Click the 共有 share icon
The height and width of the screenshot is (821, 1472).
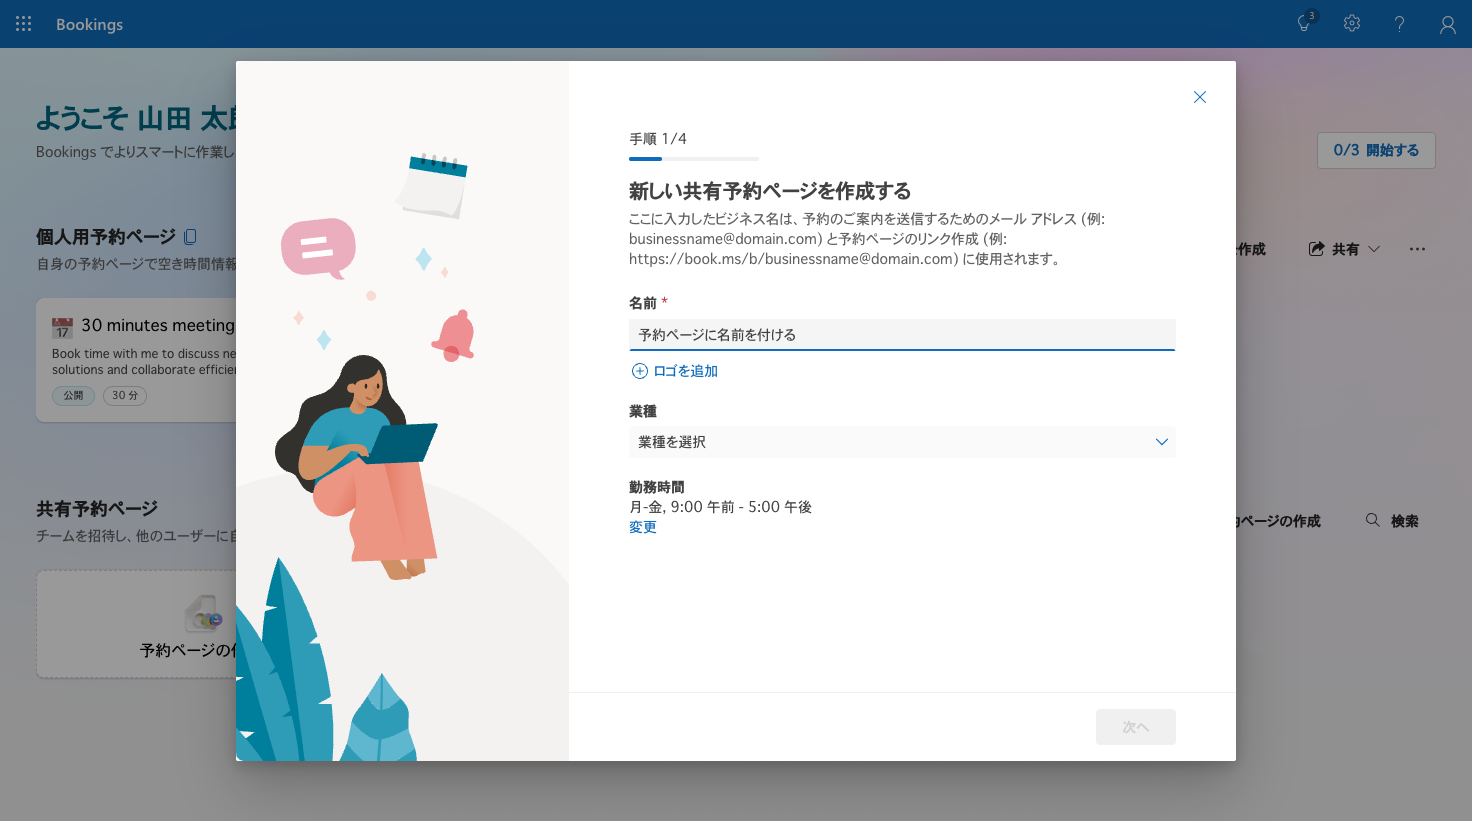(x=1317, y=249)
